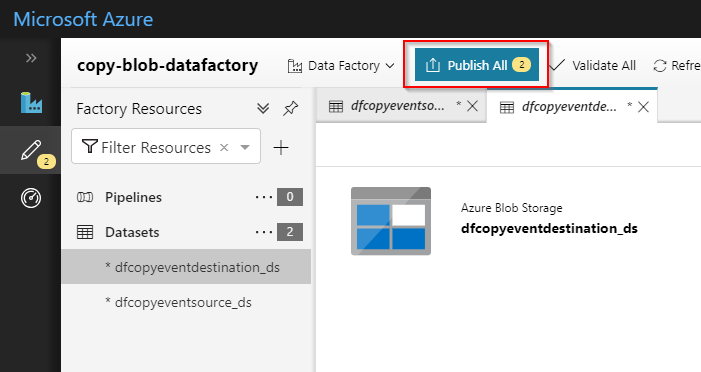The image size is (701, 372).
Task: Click the Refresh button
Action: click(677, 66)
